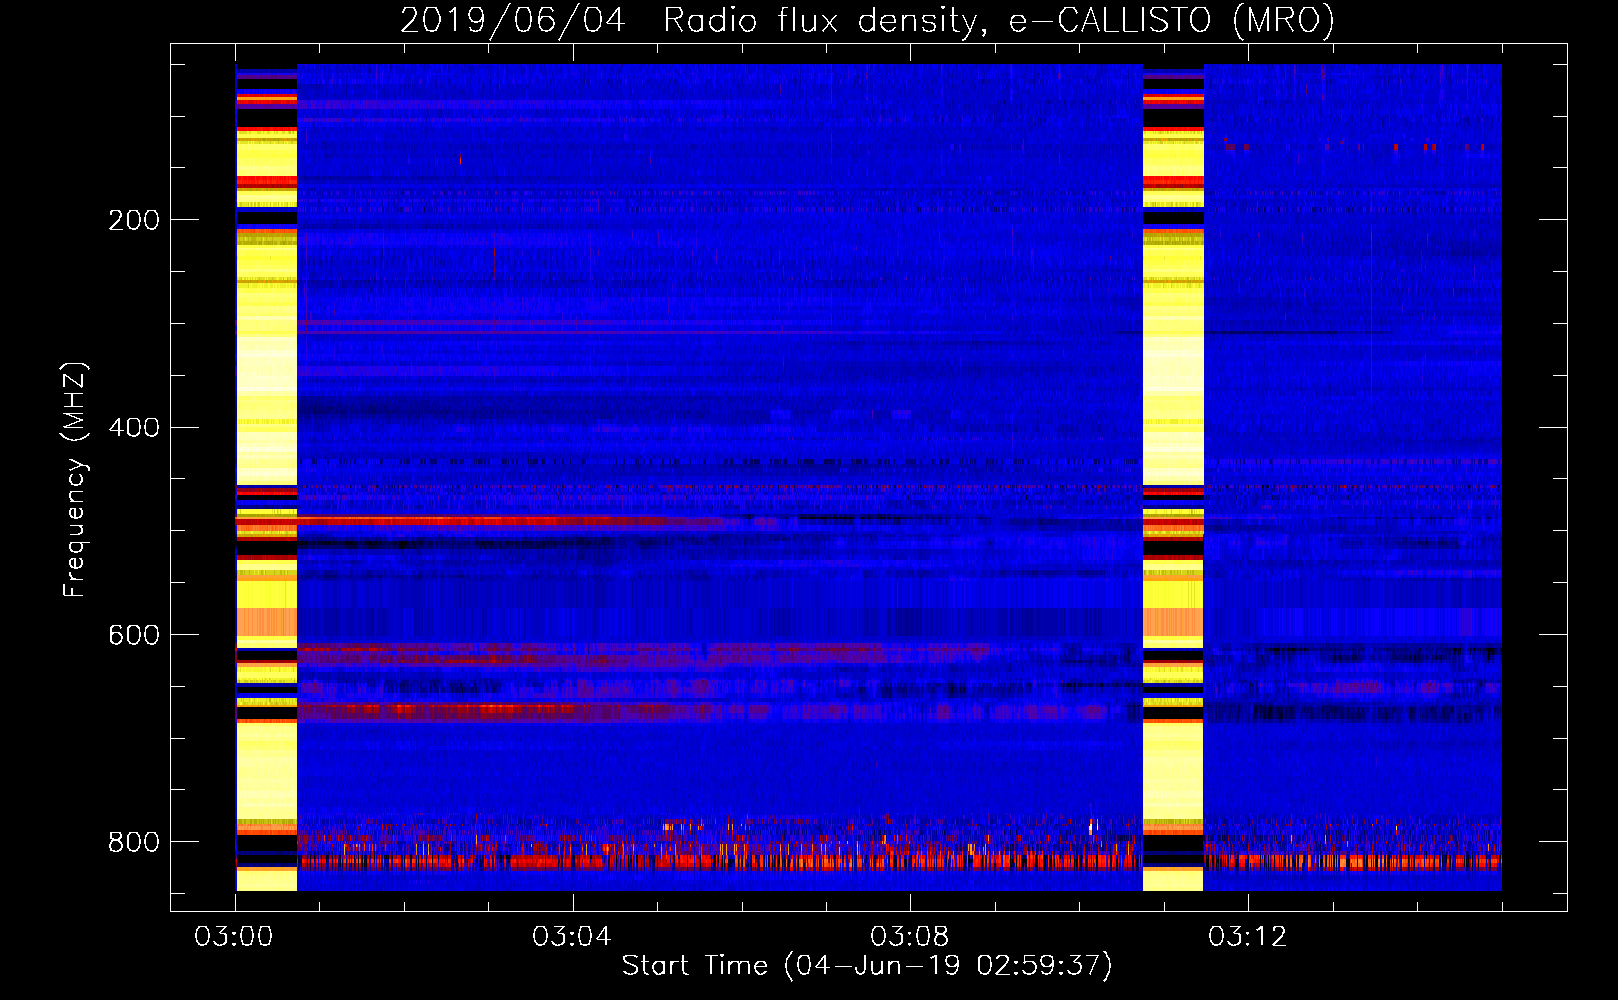
Task: Click the 03:04 time tick label
Action: pyautogui.click(x=572, y=937)
